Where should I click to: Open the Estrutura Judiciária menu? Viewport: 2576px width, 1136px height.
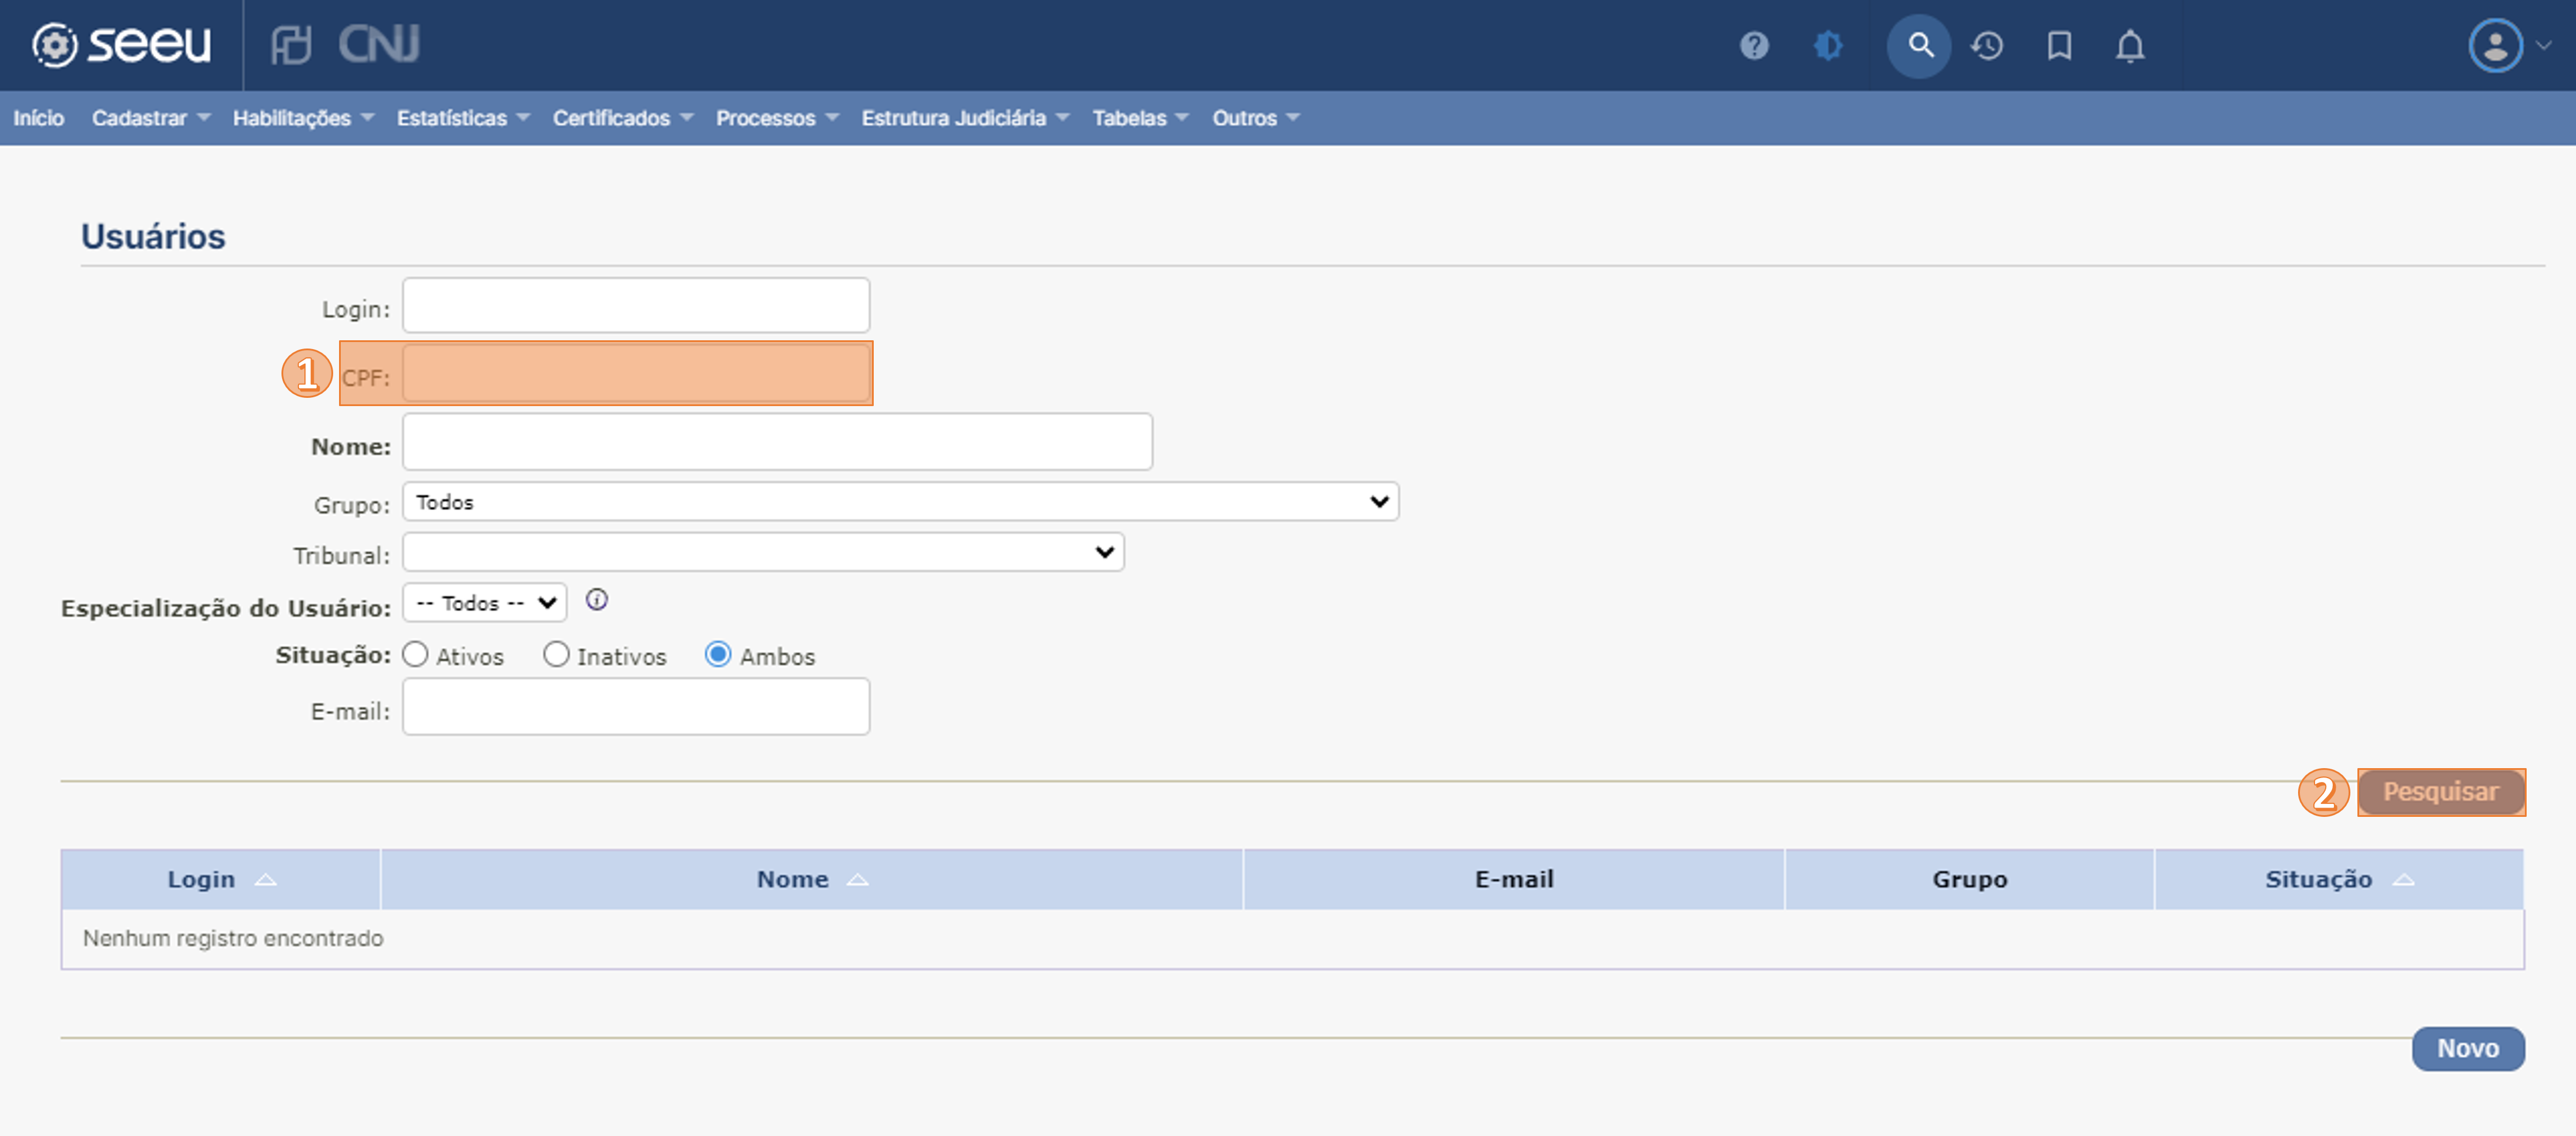964,118
